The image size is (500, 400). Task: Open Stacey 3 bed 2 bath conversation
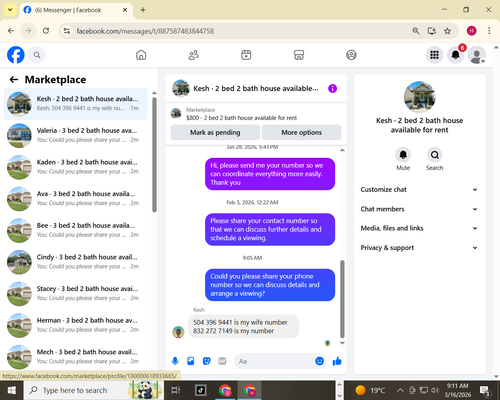tap(75, 294)
